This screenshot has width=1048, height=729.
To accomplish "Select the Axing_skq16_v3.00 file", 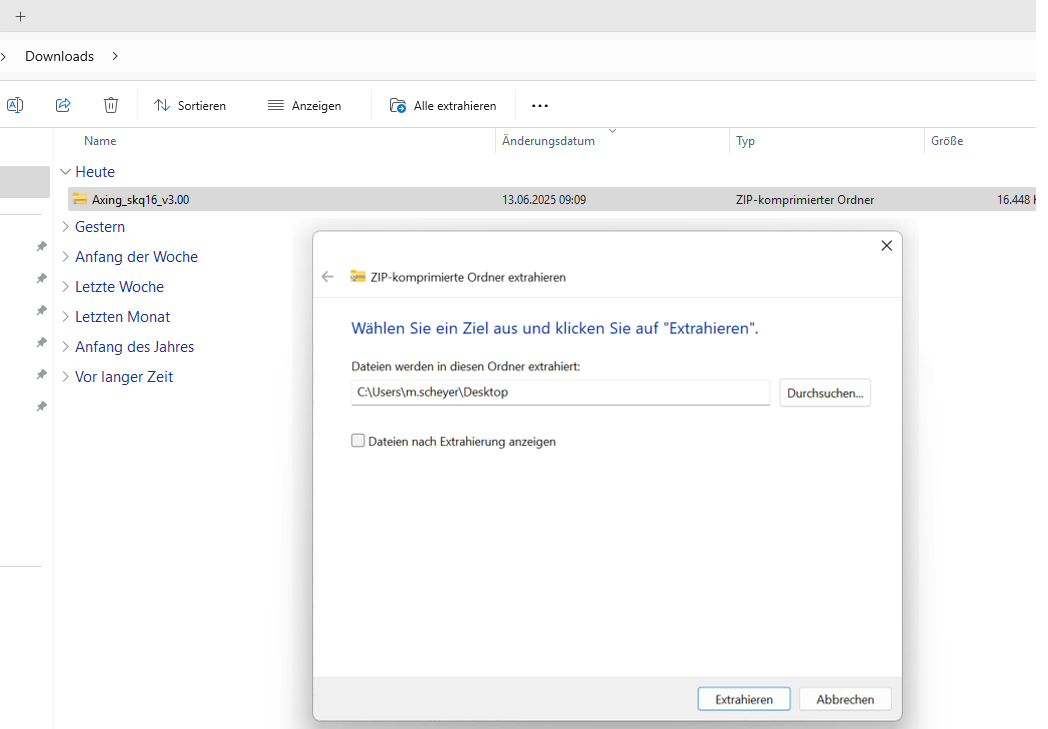I will 551,199.
